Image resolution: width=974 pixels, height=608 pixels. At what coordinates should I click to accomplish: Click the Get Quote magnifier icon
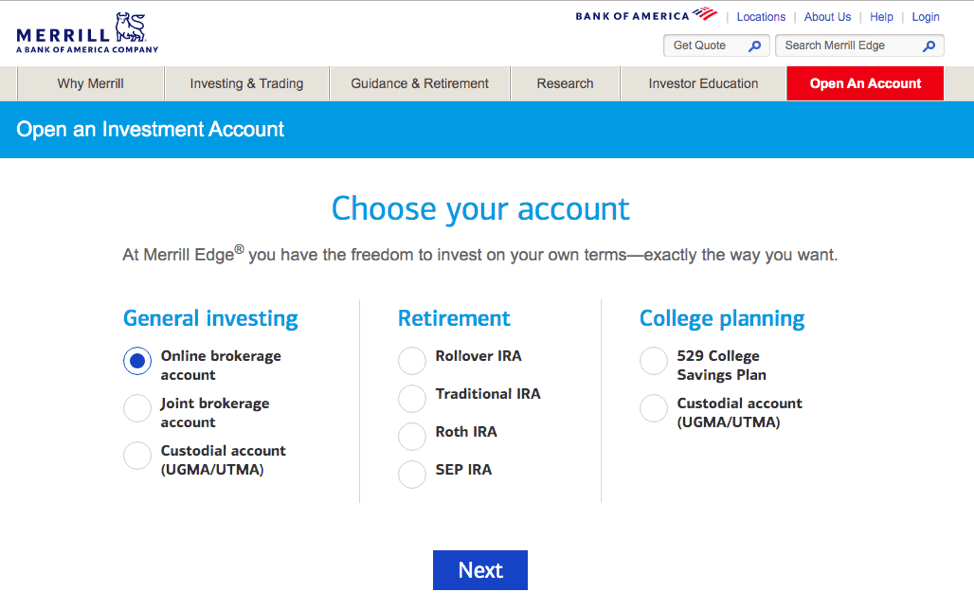755,46
